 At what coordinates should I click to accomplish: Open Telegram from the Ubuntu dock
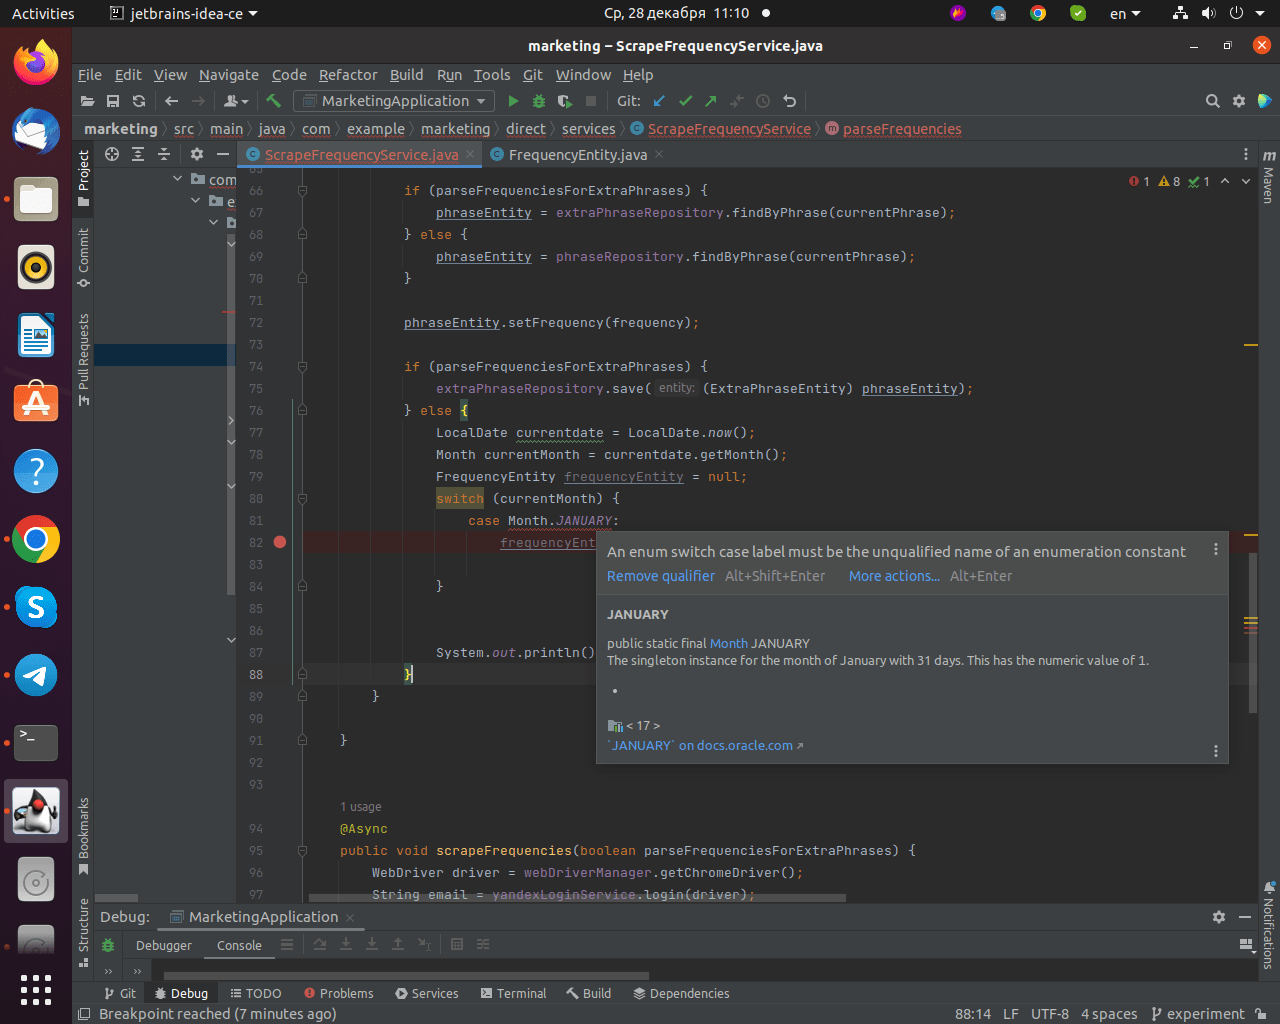click(x=36, y=675)
